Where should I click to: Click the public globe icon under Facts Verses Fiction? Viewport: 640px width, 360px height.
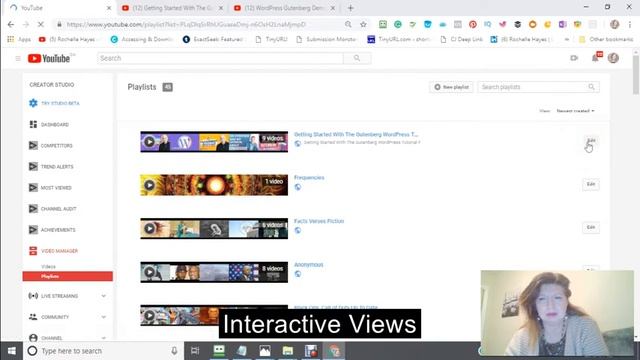pos(298,230)
